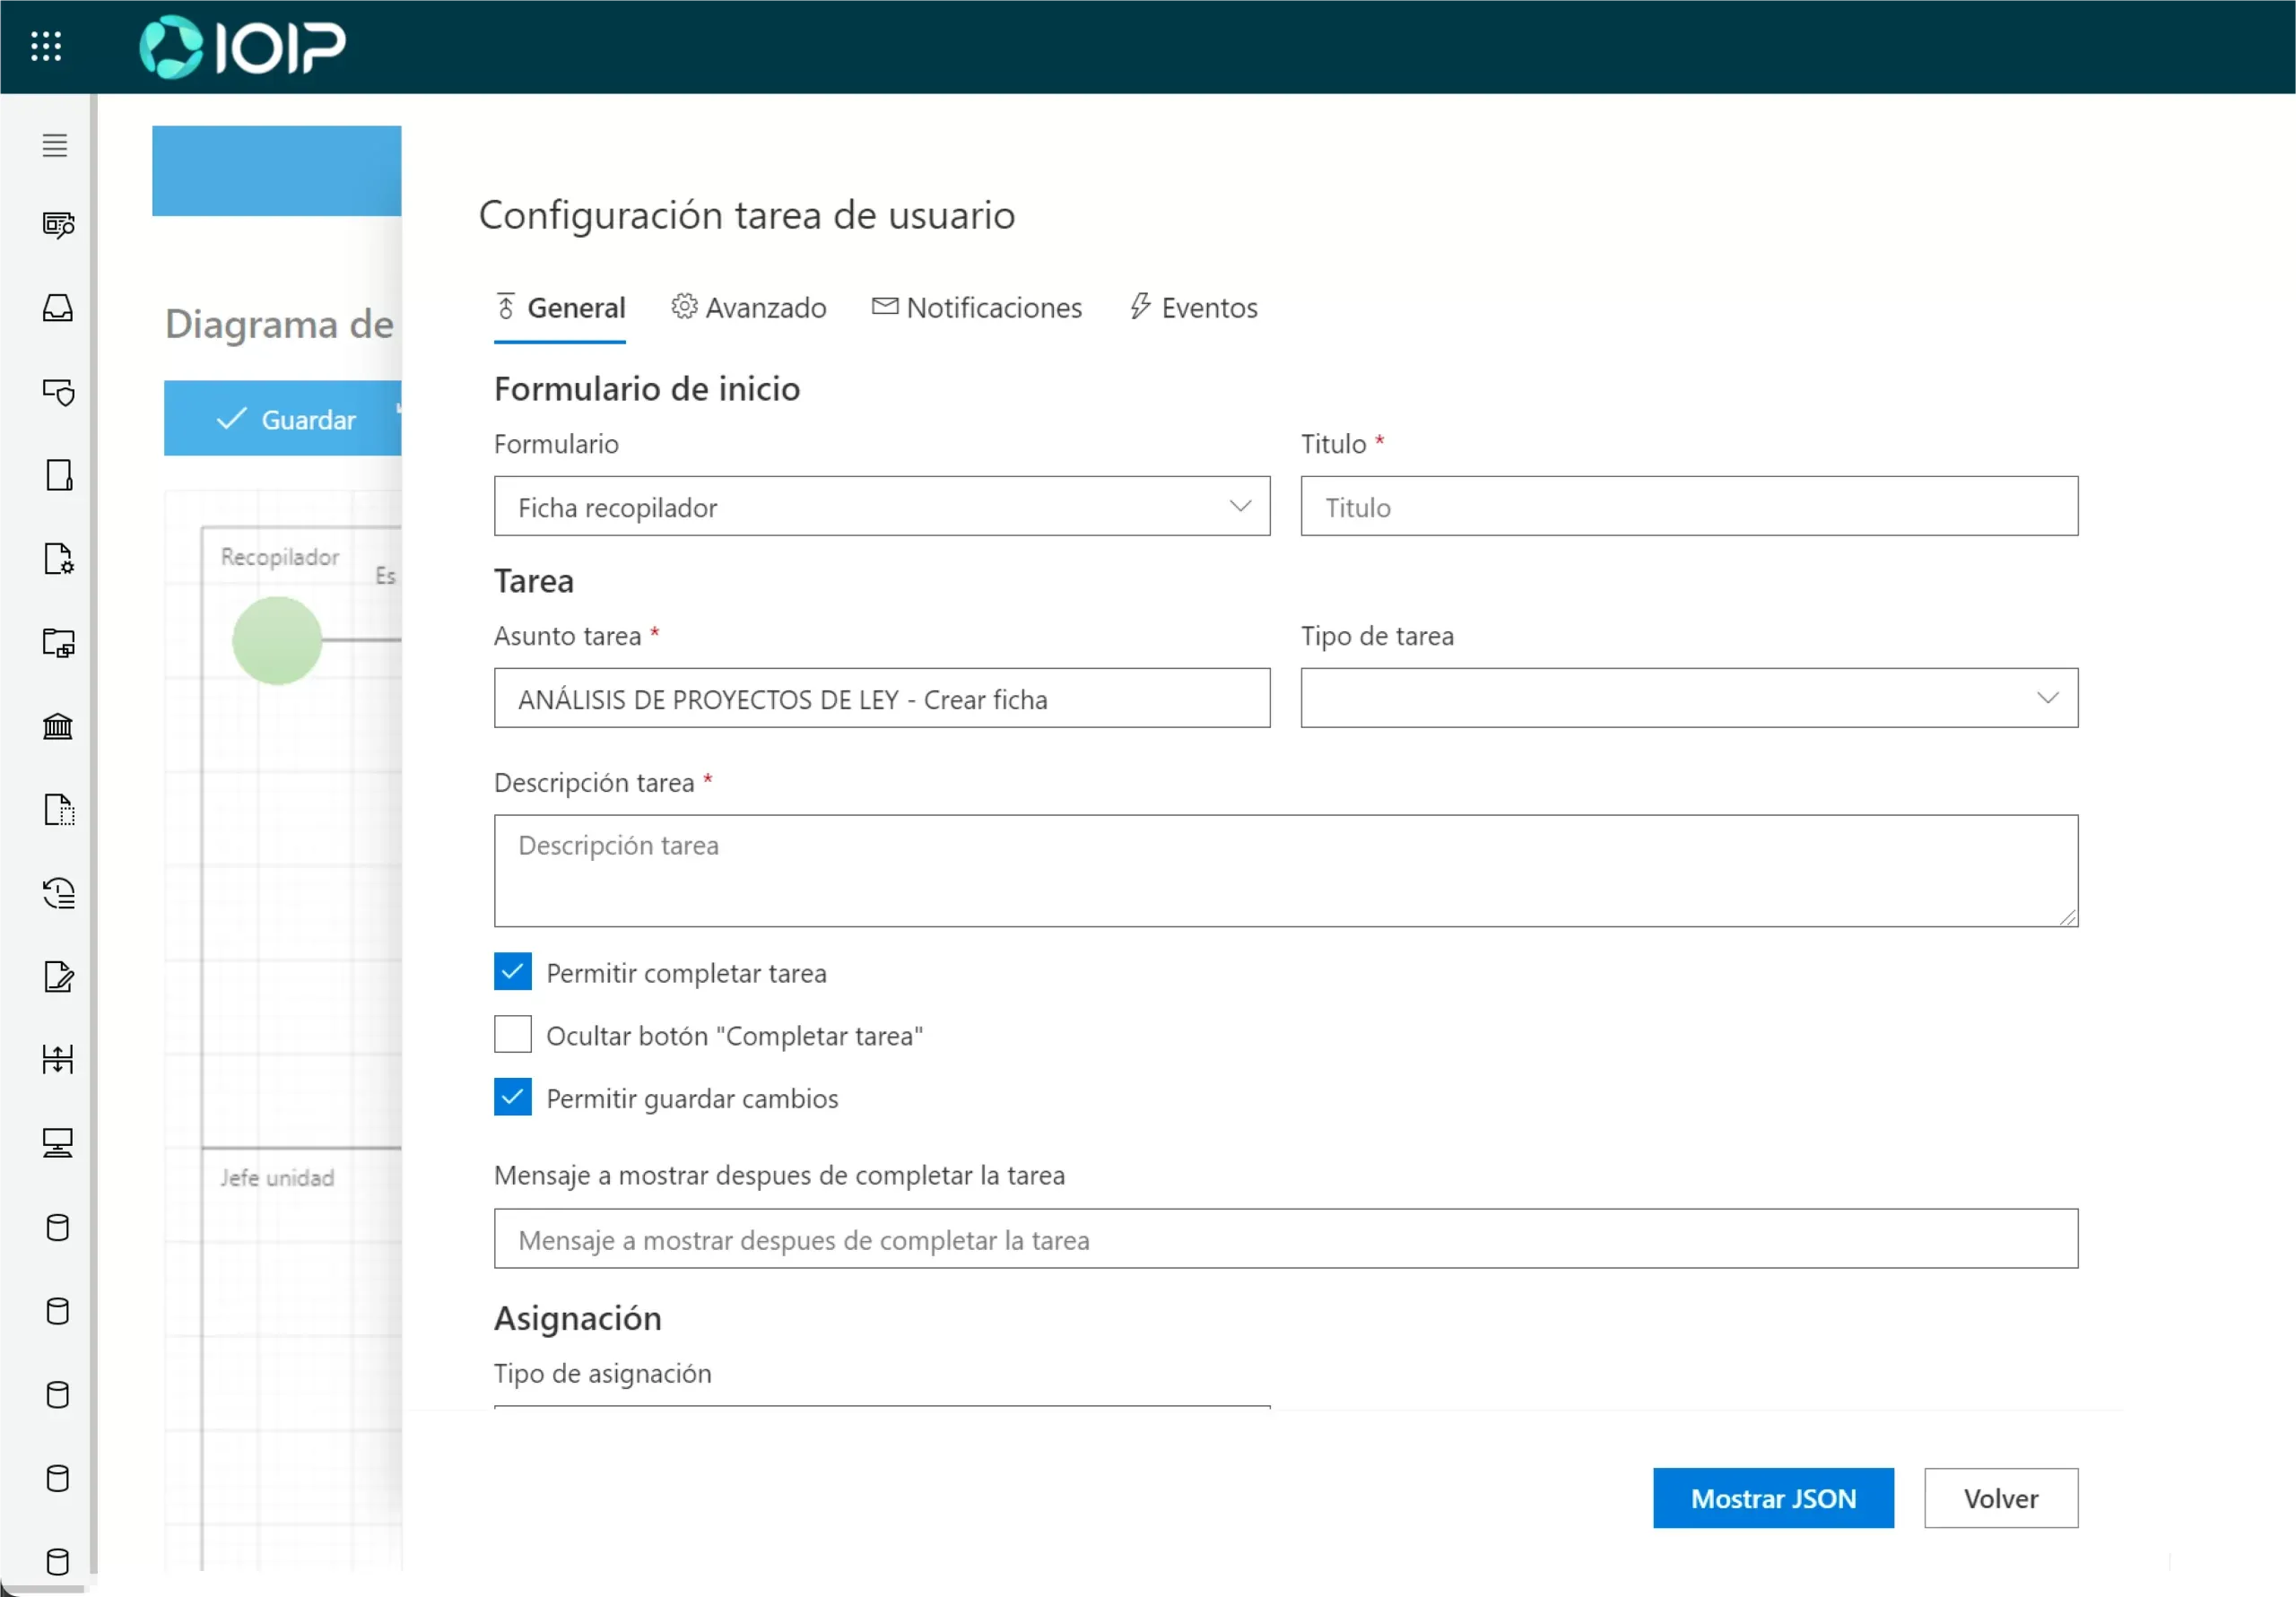Viewport: 2296px width, 1597px height.
Task: Open the Tipo de tarea dropdown
Action: coord(1688,698)
